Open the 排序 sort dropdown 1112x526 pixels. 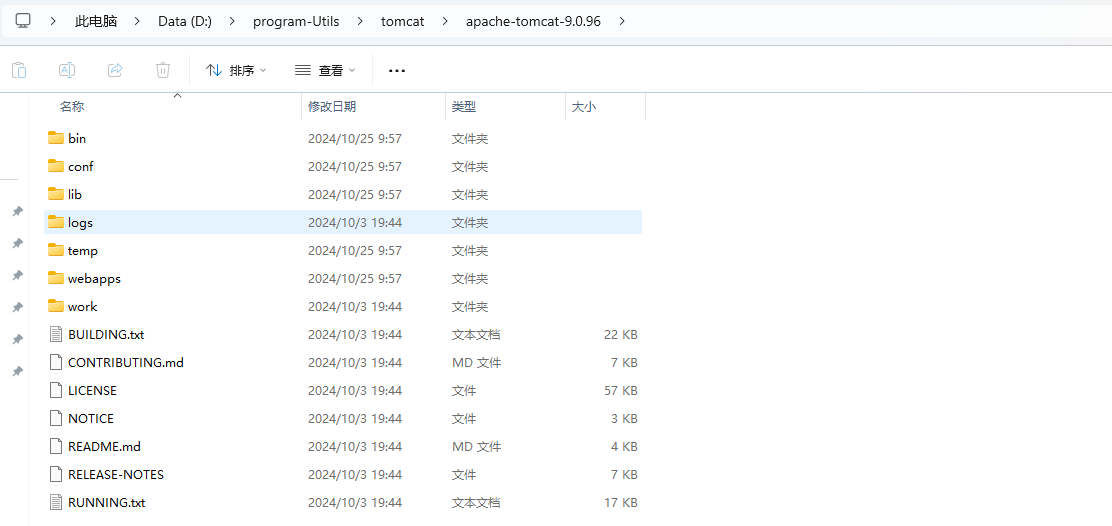tap(236, 70)
